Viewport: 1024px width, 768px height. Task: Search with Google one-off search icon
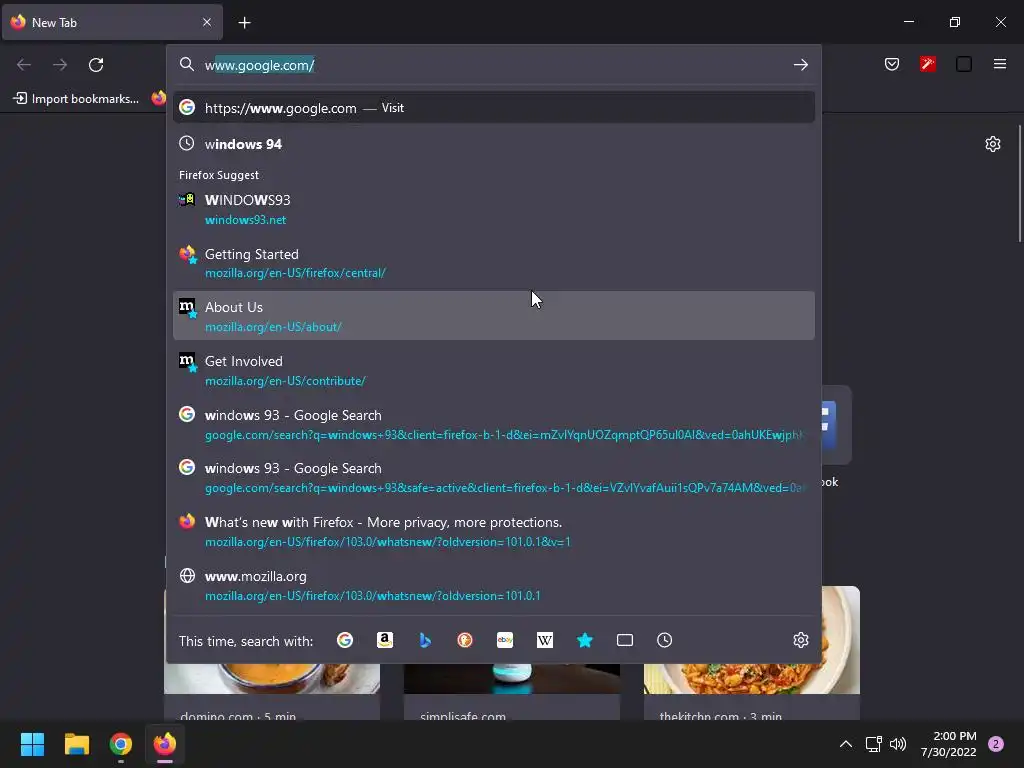click(x=345, y=641)
